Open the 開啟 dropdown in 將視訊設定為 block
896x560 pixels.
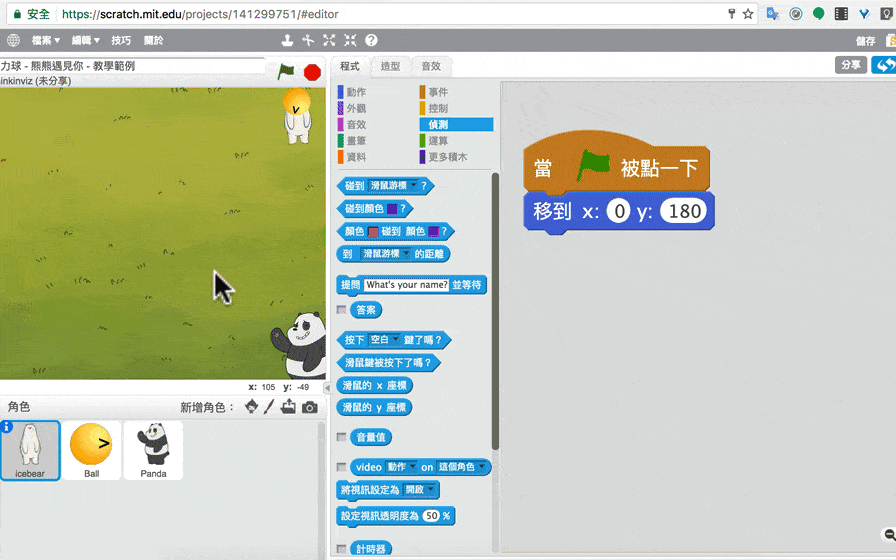tap(419, 490)
